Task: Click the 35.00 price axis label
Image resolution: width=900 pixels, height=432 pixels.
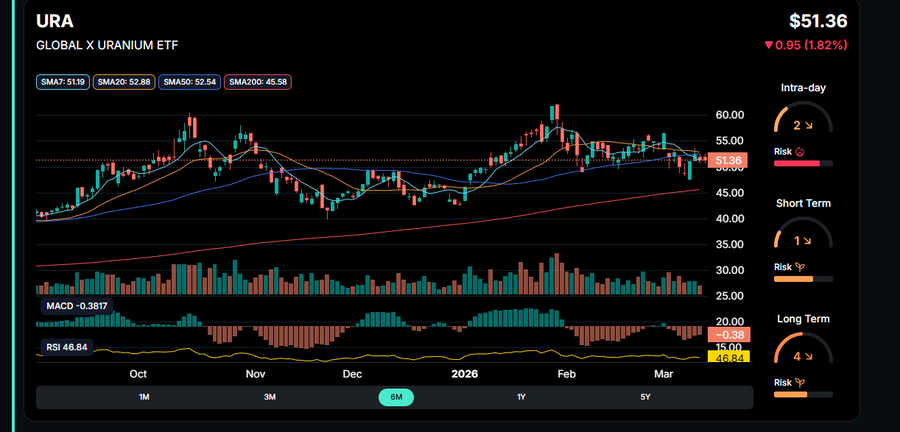Action: pyautogui.click(x=729, y=244)
